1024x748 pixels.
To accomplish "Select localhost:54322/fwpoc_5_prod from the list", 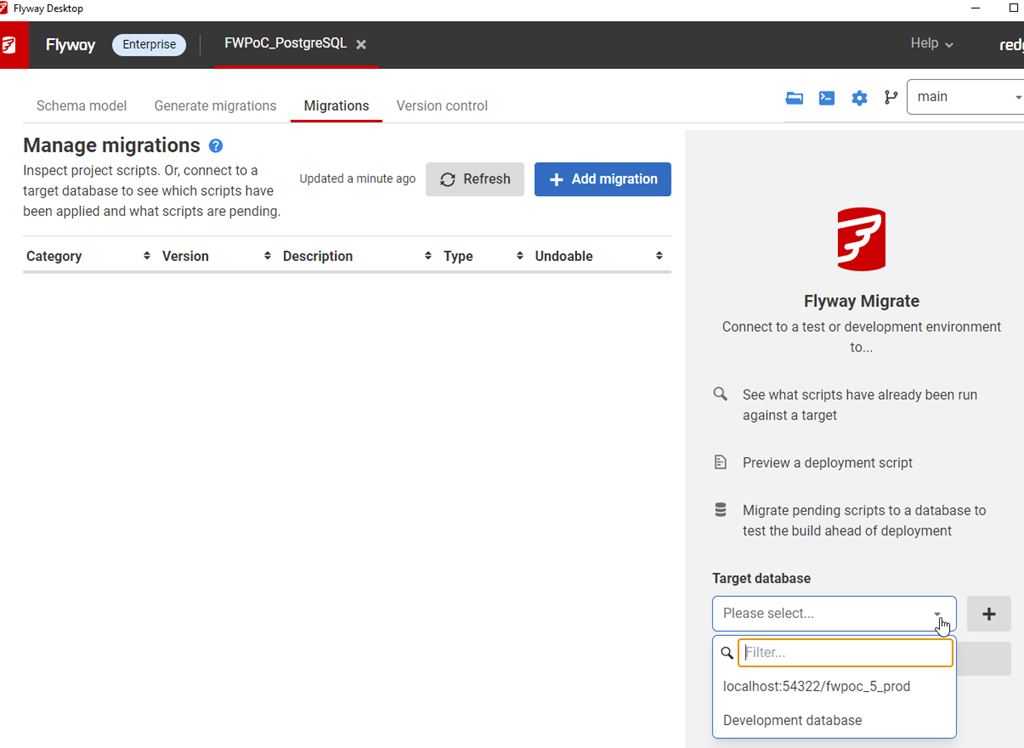I will (x=816, y=687).
